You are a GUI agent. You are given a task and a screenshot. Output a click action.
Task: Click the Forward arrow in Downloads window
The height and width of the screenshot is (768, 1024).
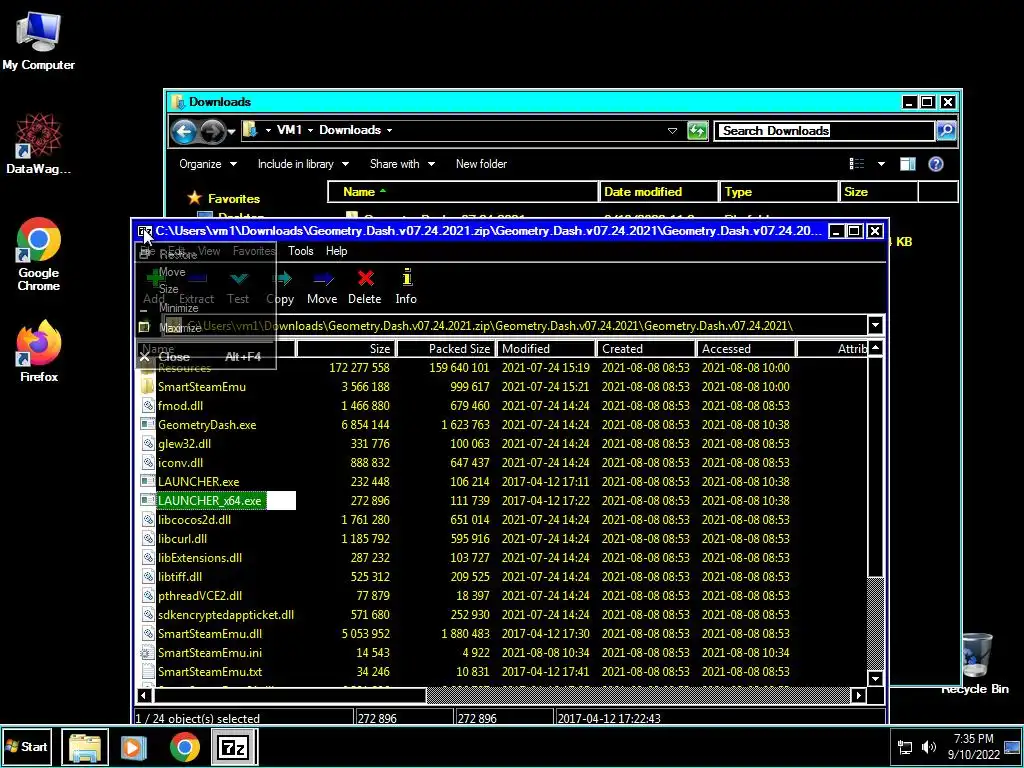[x=212, y=131]
